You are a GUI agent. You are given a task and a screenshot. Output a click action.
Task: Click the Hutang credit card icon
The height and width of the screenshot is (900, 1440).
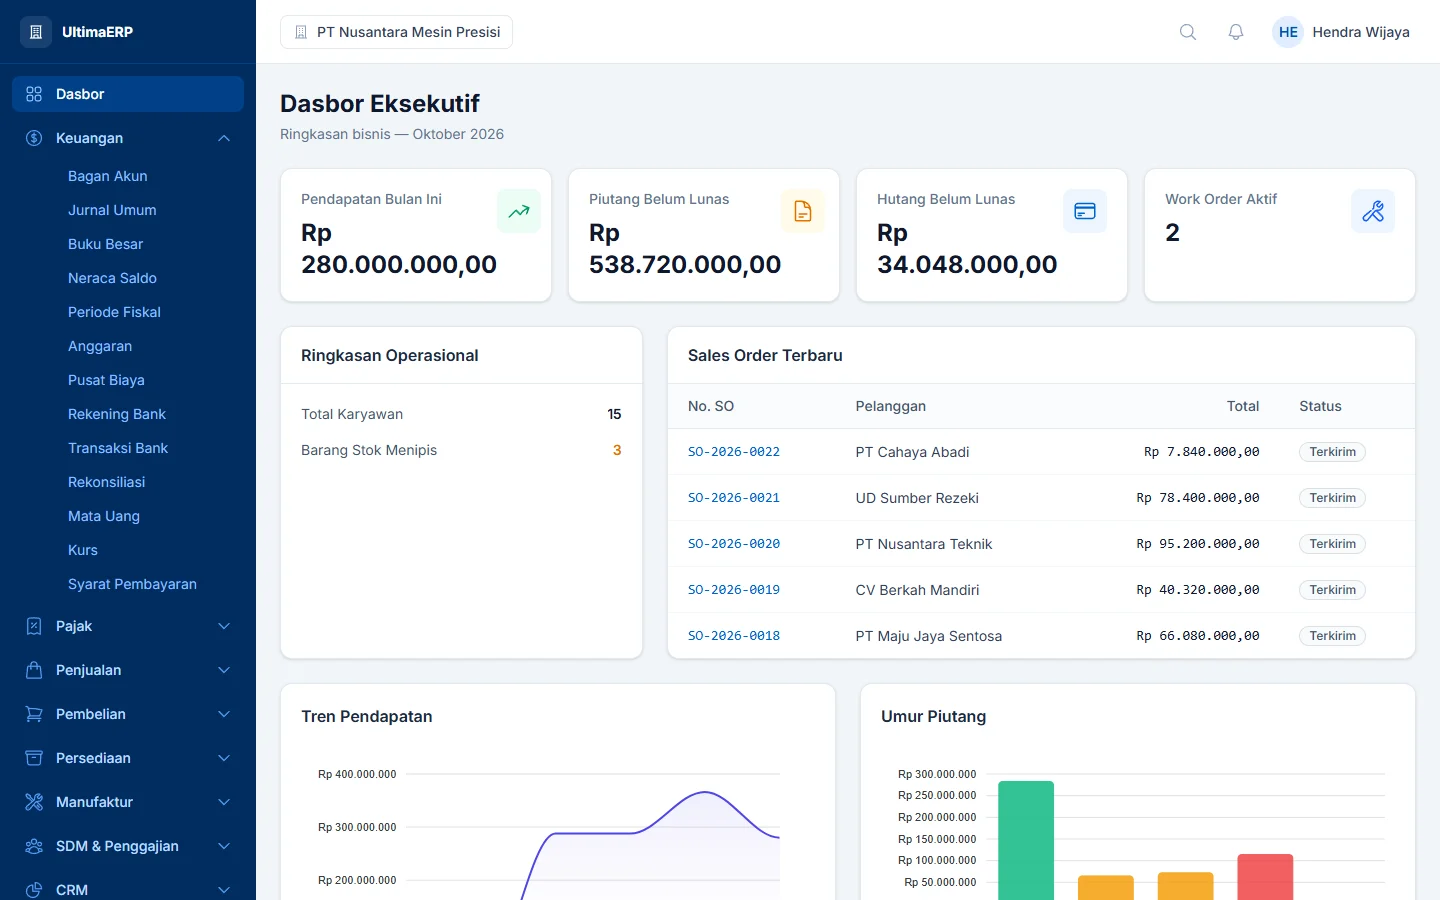click(1085, 211)
